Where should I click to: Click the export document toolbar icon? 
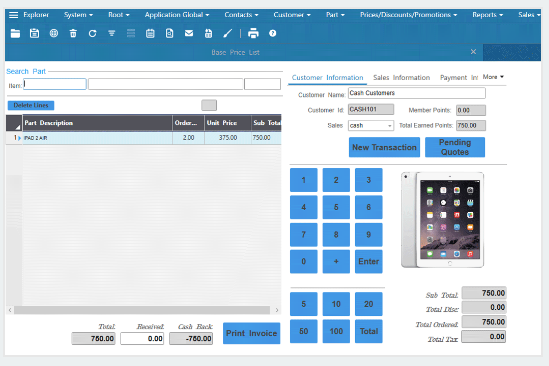point(208,34)
